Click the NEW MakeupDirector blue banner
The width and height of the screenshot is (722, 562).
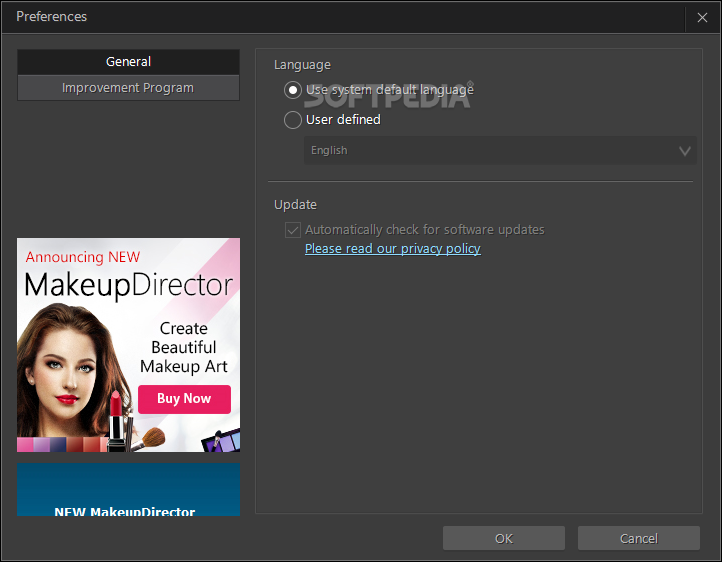128,490
